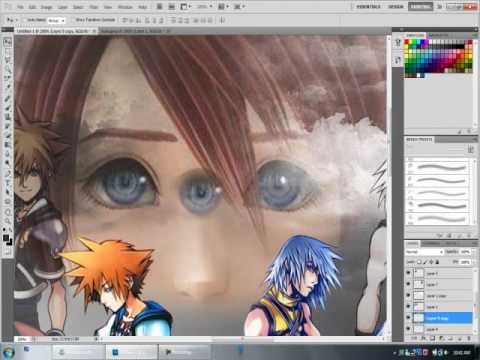Toggle visibility of the selected blue layer
Image resolution: width=480 pixels, height=360 pixels.
(x=408, y=318)
